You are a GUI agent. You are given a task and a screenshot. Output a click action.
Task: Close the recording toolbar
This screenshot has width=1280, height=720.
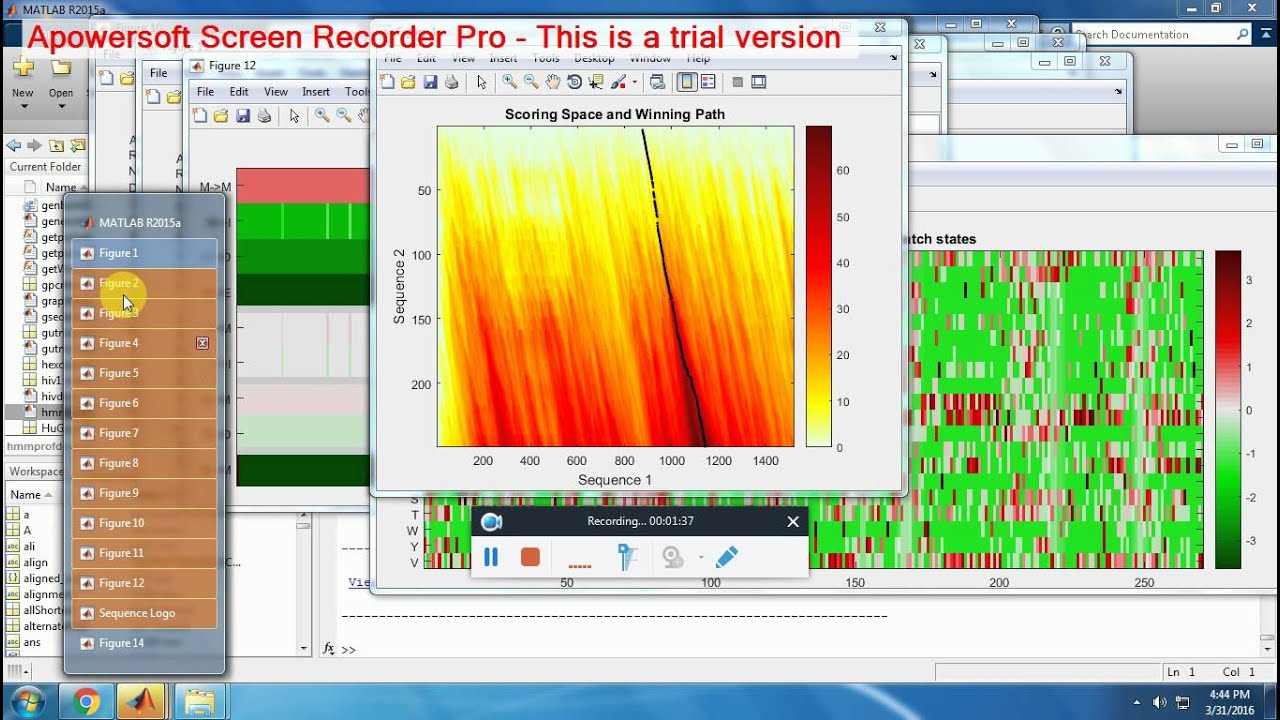click(793, 521)
